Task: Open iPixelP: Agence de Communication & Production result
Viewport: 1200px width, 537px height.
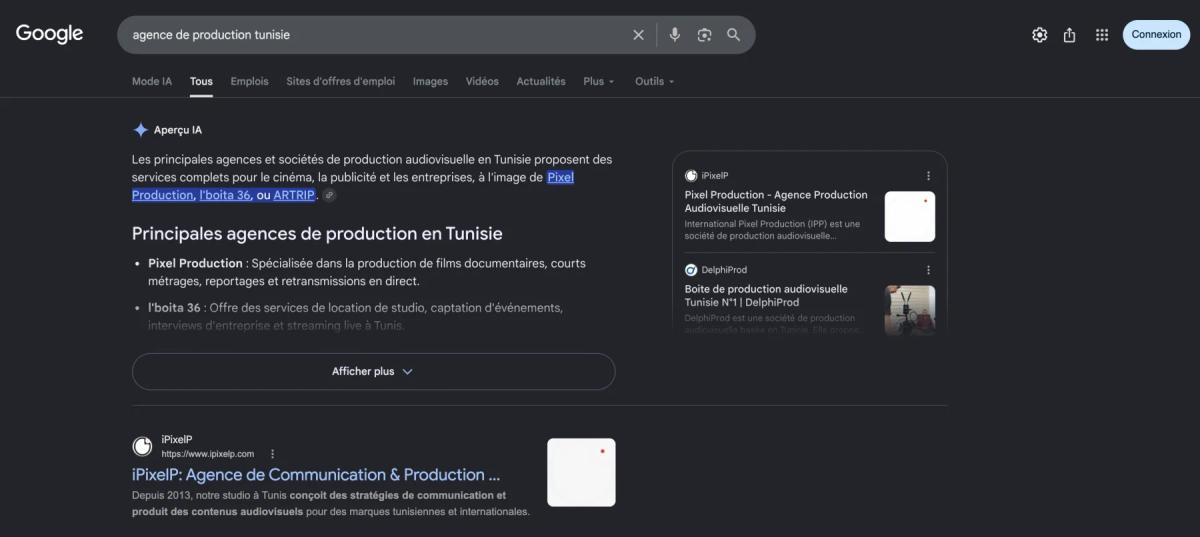Action: (316, 475)
